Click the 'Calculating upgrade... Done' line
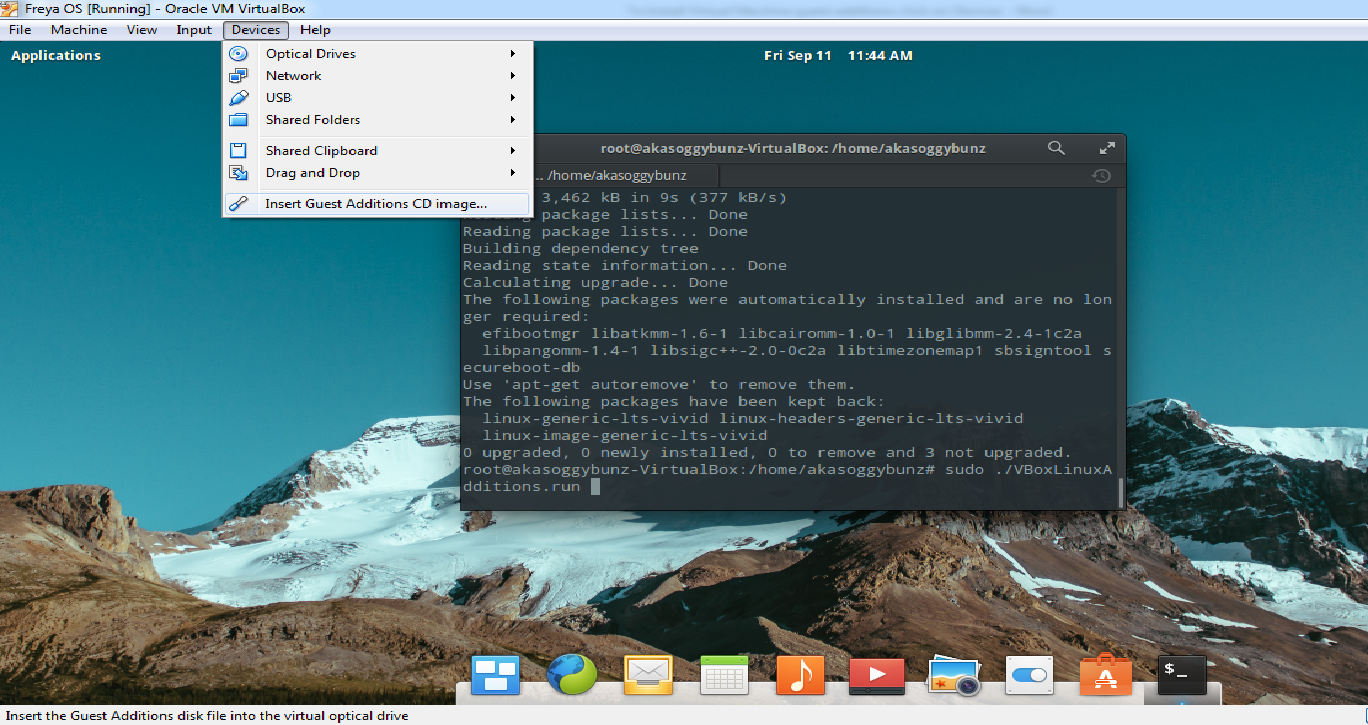 click(595, 283)
